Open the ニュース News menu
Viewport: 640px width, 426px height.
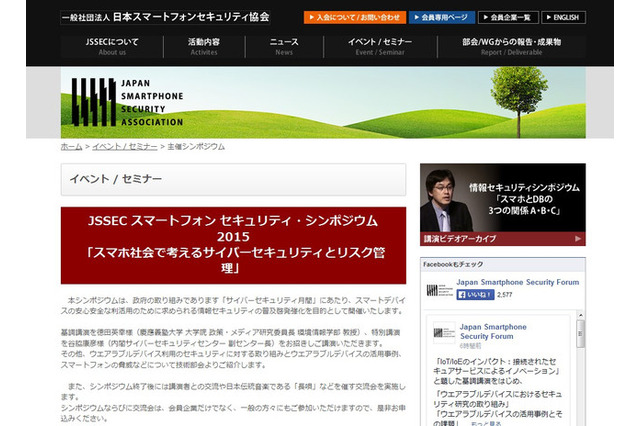284,47
